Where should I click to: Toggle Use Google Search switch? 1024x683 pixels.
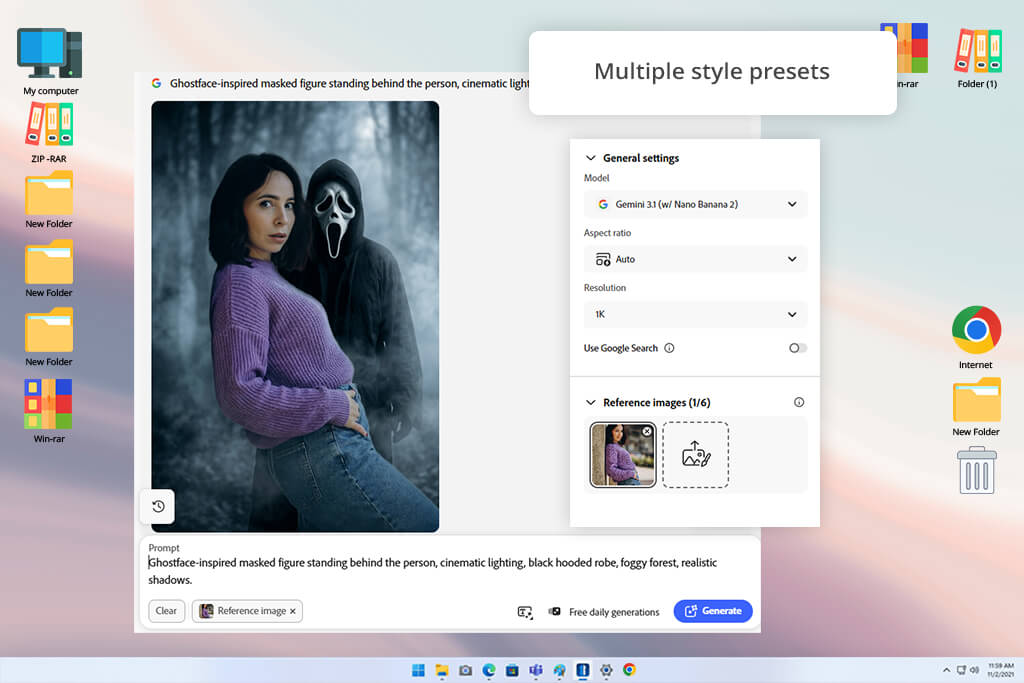click(797, 348)
